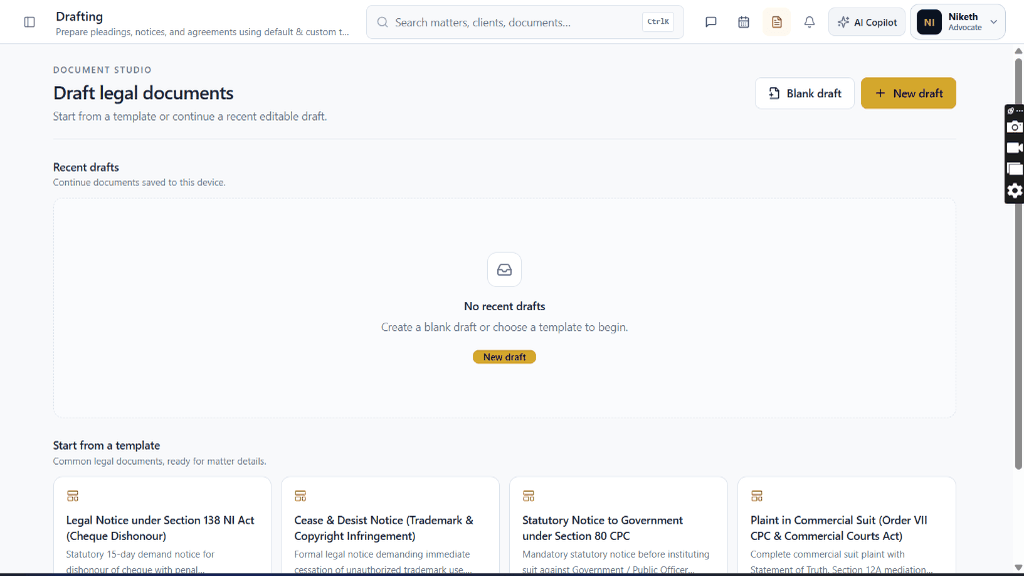Open notifications bell icon
Screen dimensions: 1024x576
point(809,22)
